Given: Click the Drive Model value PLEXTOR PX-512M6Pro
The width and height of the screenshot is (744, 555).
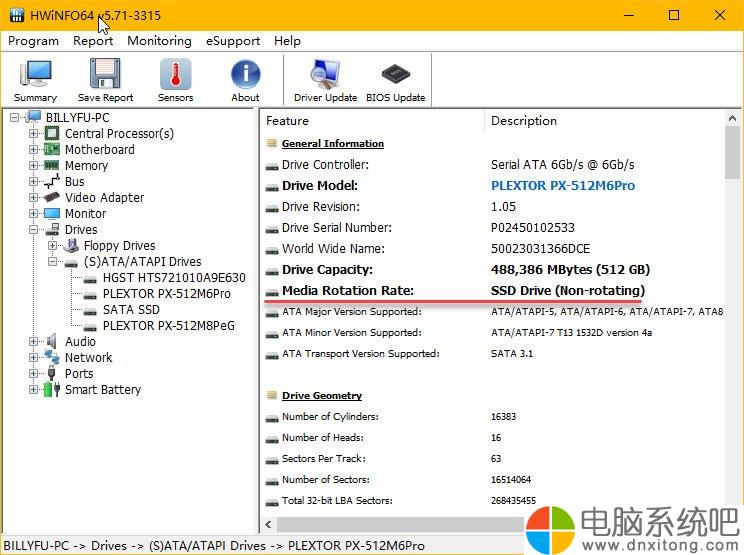Looking at the screenshot, I should click(563, 185).
